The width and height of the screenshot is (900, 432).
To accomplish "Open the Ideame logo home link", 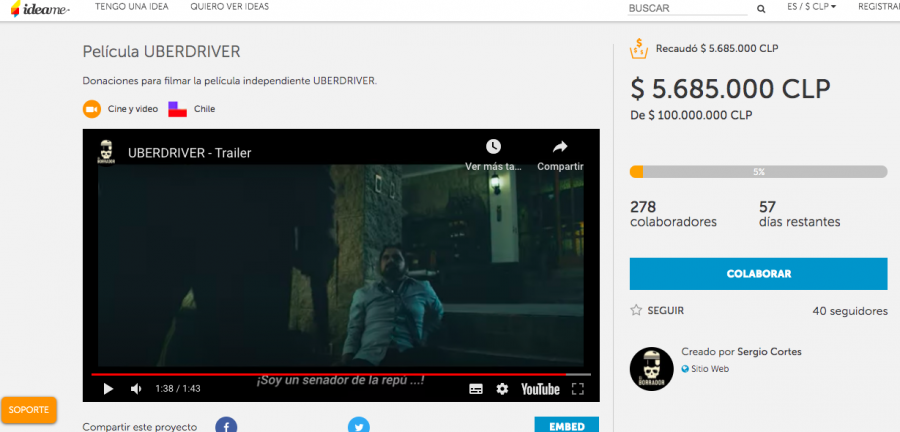I will point(40,9).
